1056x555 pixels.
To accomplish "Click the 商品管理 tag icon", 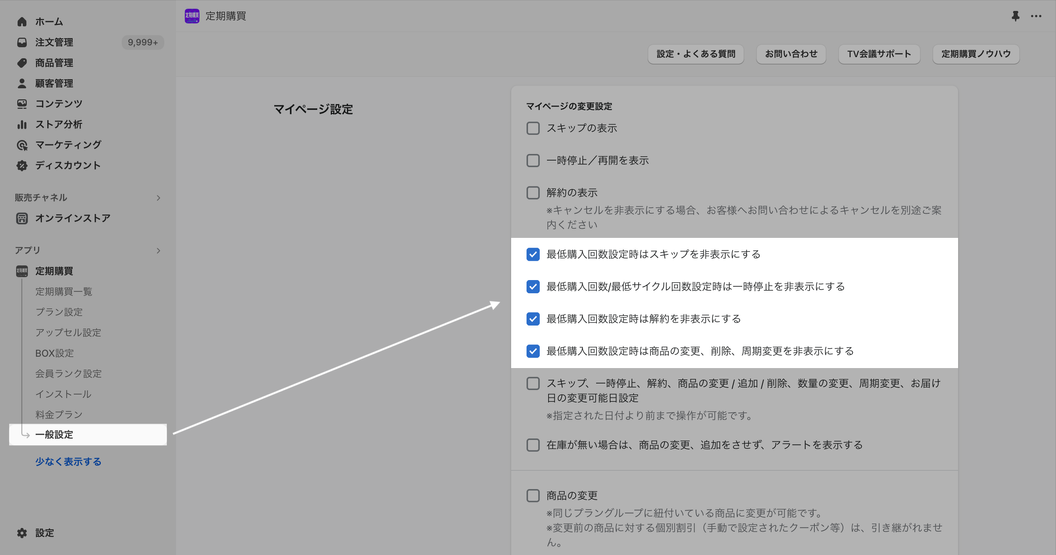I will pos(22,63).
